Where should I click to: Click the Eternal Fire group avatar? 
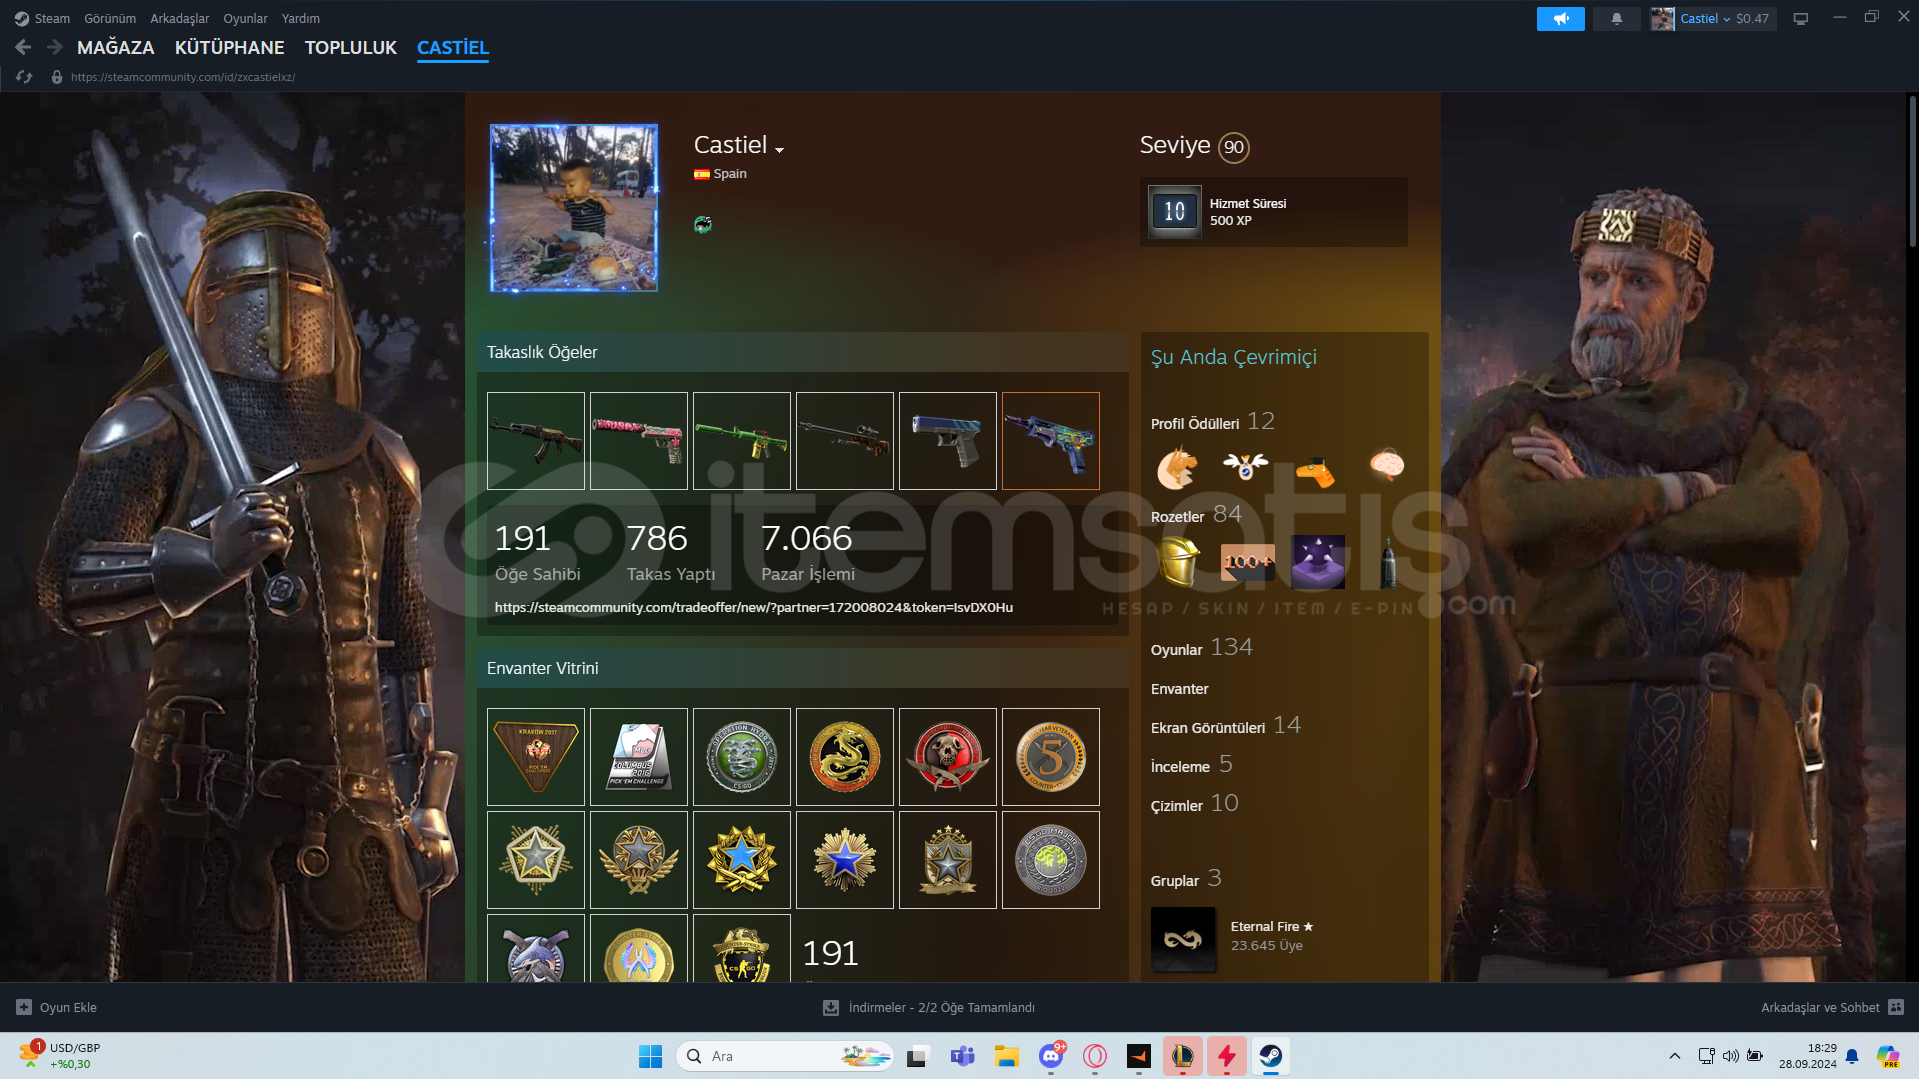pos(1183,939)
